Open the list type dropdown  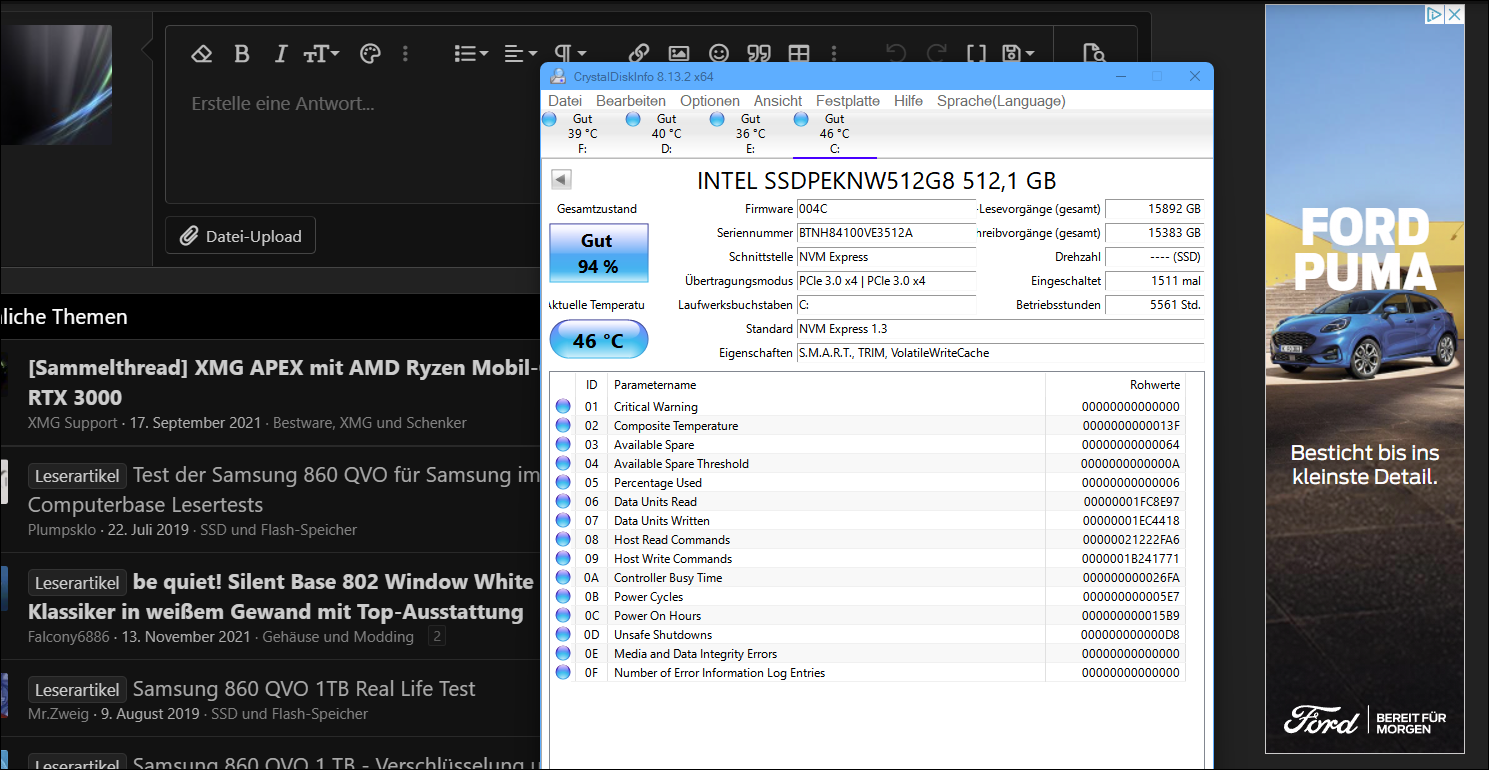coord(471,54)
